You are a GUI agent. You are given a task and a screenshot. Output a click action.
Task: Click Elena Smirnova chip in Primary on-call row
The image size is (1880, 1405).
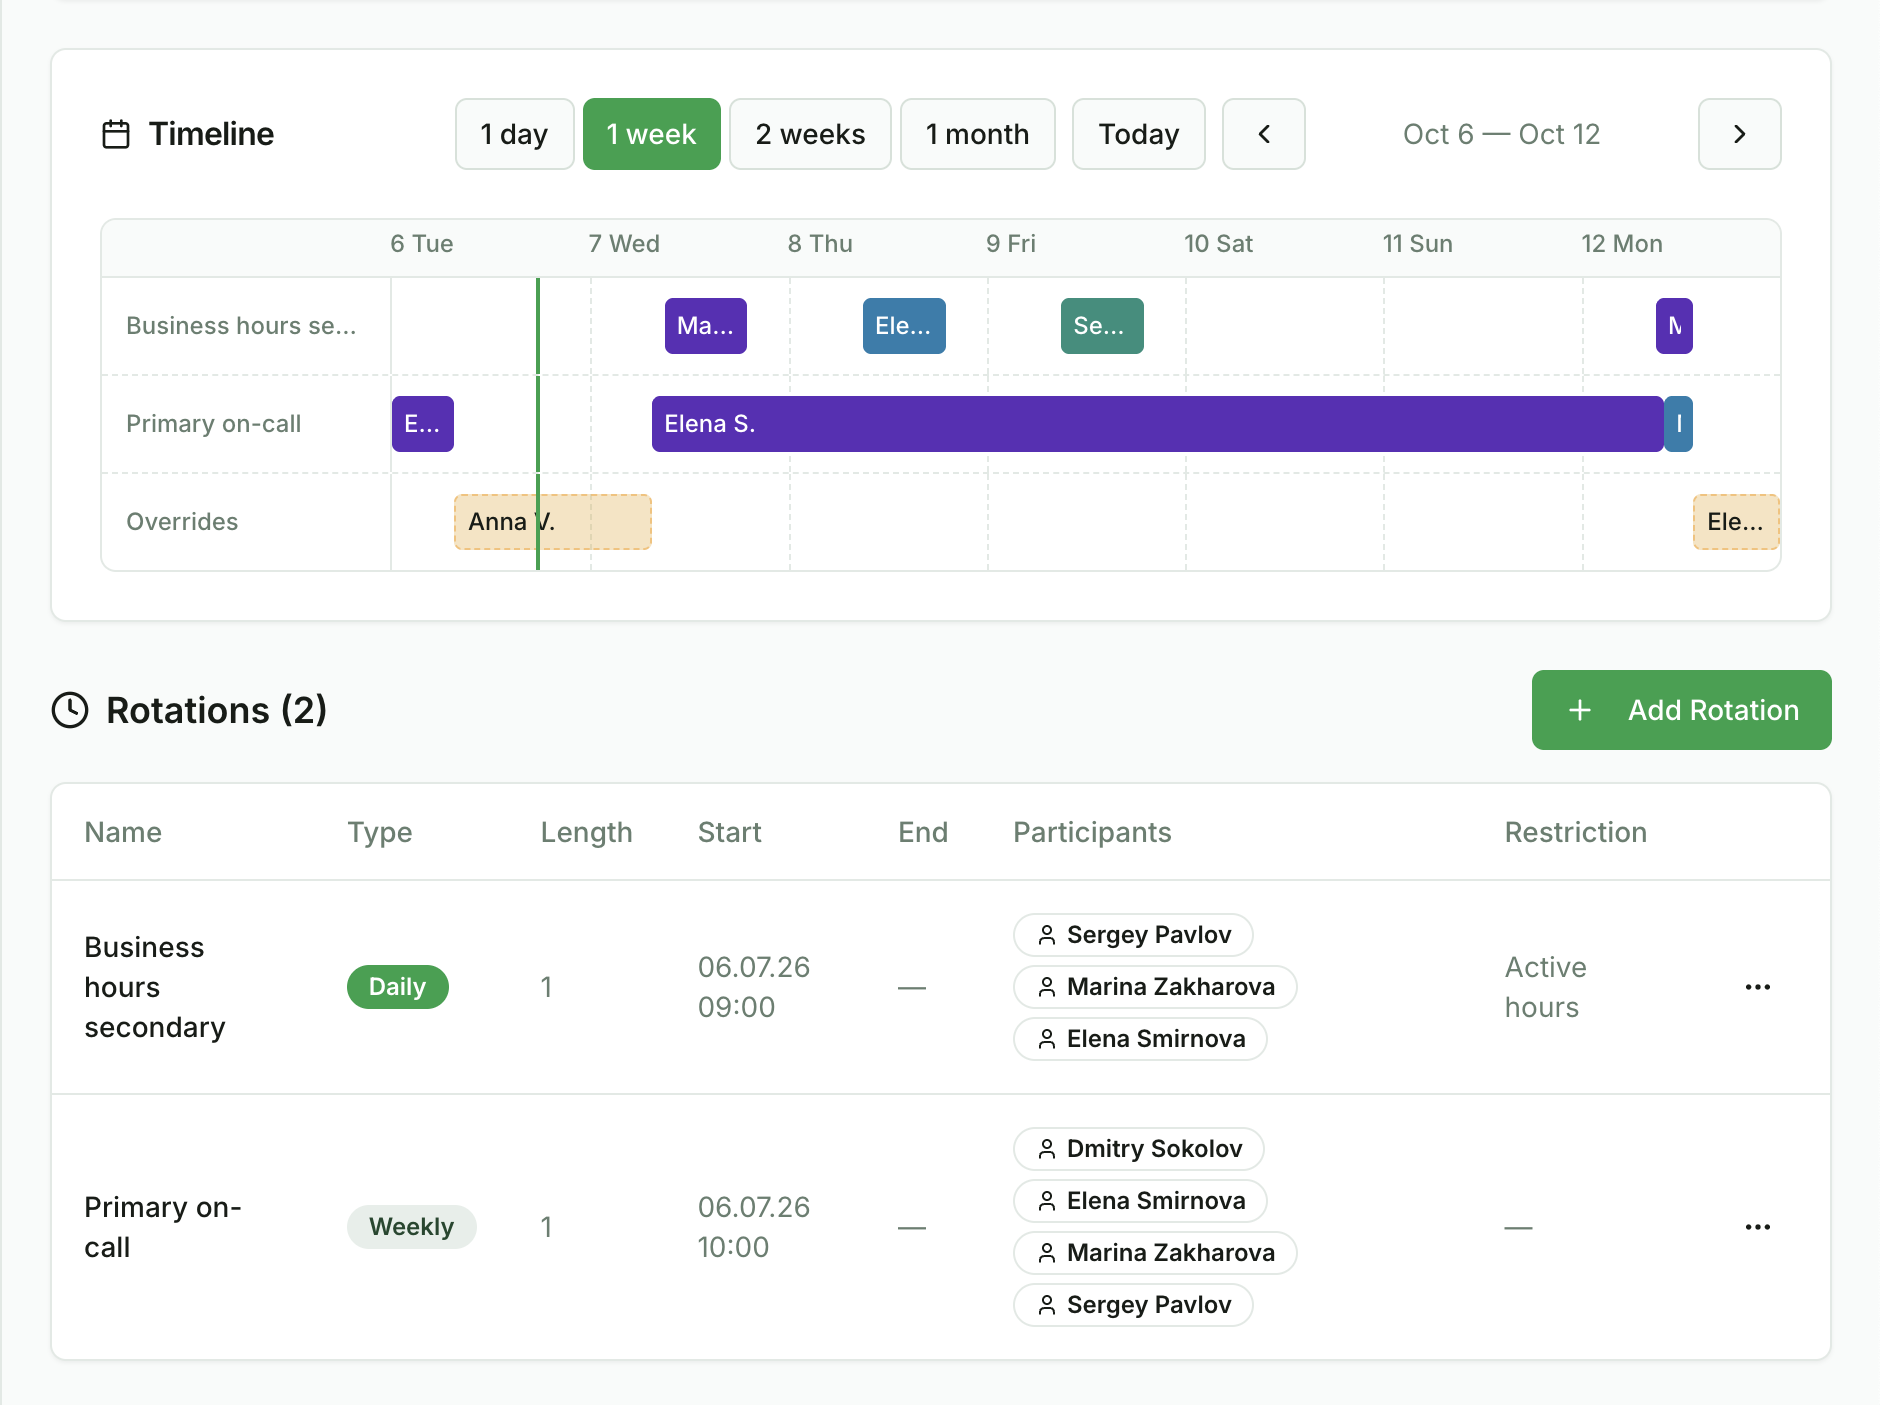1140,1201
